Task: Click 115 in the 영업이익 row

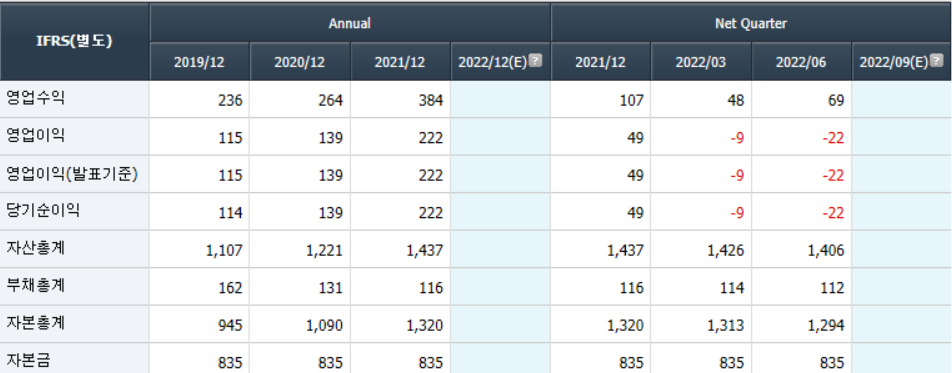Action: point(231,139)
